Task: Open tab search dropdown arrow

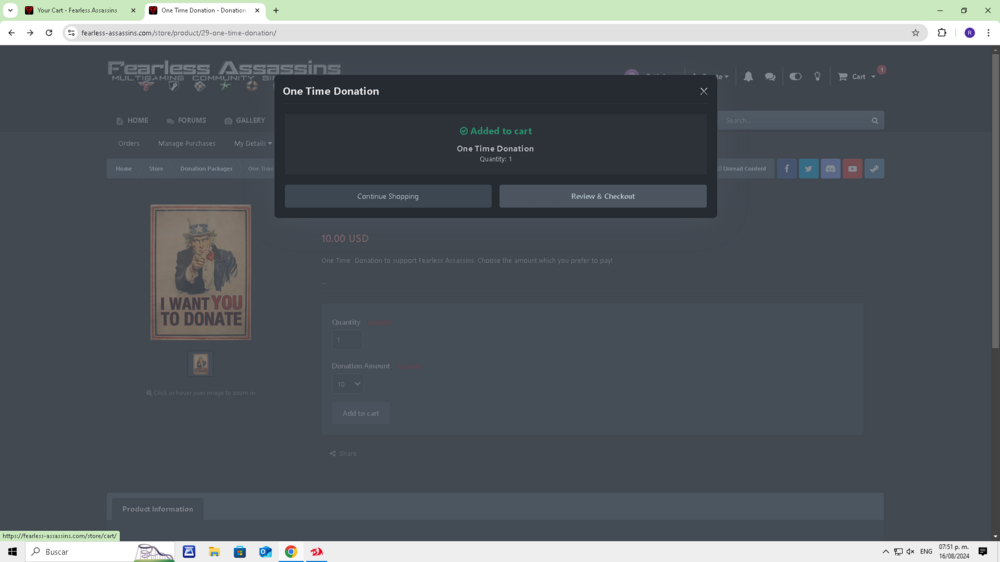Action: click(10, 10)
